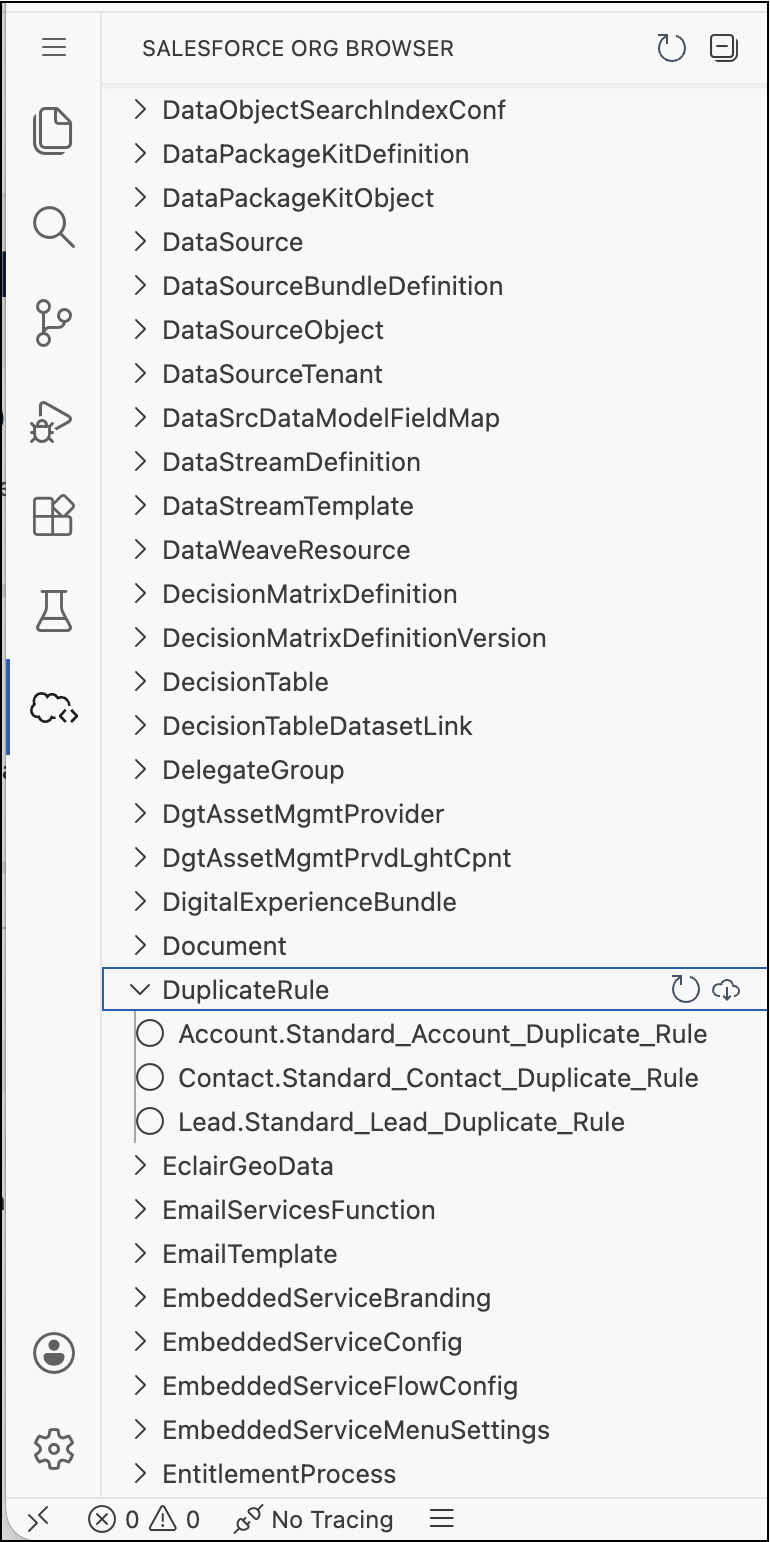Open the hamburger application menu
This screenshot has width=770, height=1542.
(54, 47)
